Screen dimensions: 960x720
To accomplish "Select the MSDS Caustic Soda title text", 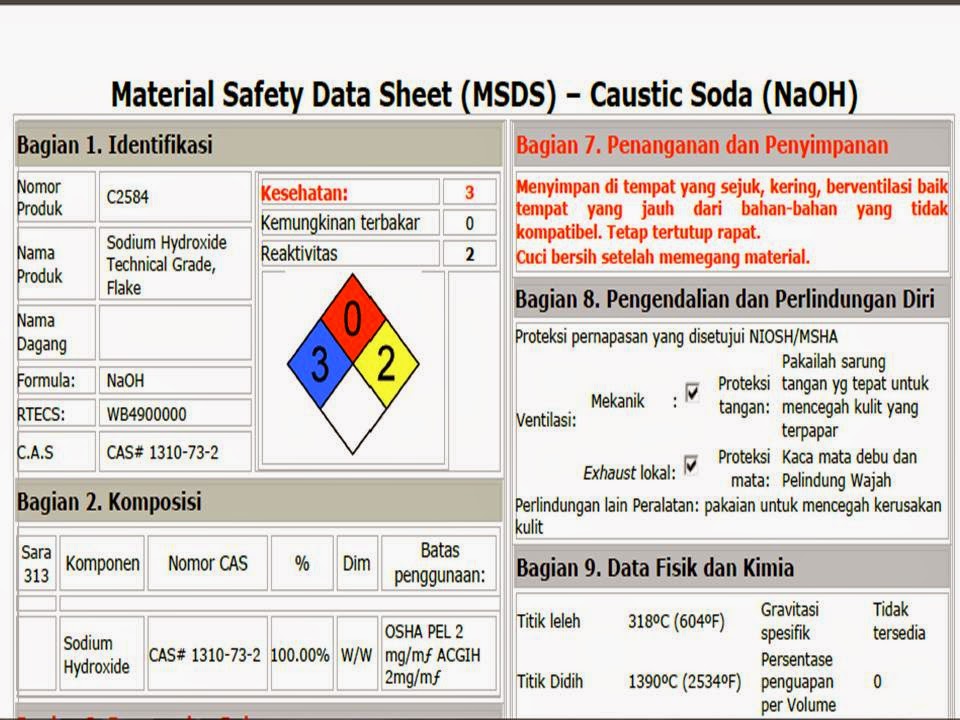I will tap(478, 91).
